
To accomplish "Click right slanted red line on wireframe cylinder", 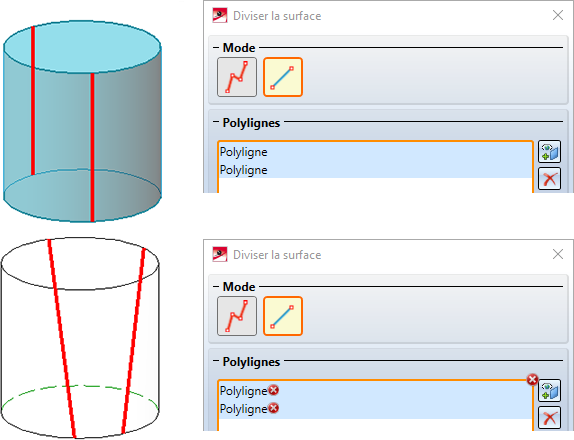I will click(x=133, y=340).
